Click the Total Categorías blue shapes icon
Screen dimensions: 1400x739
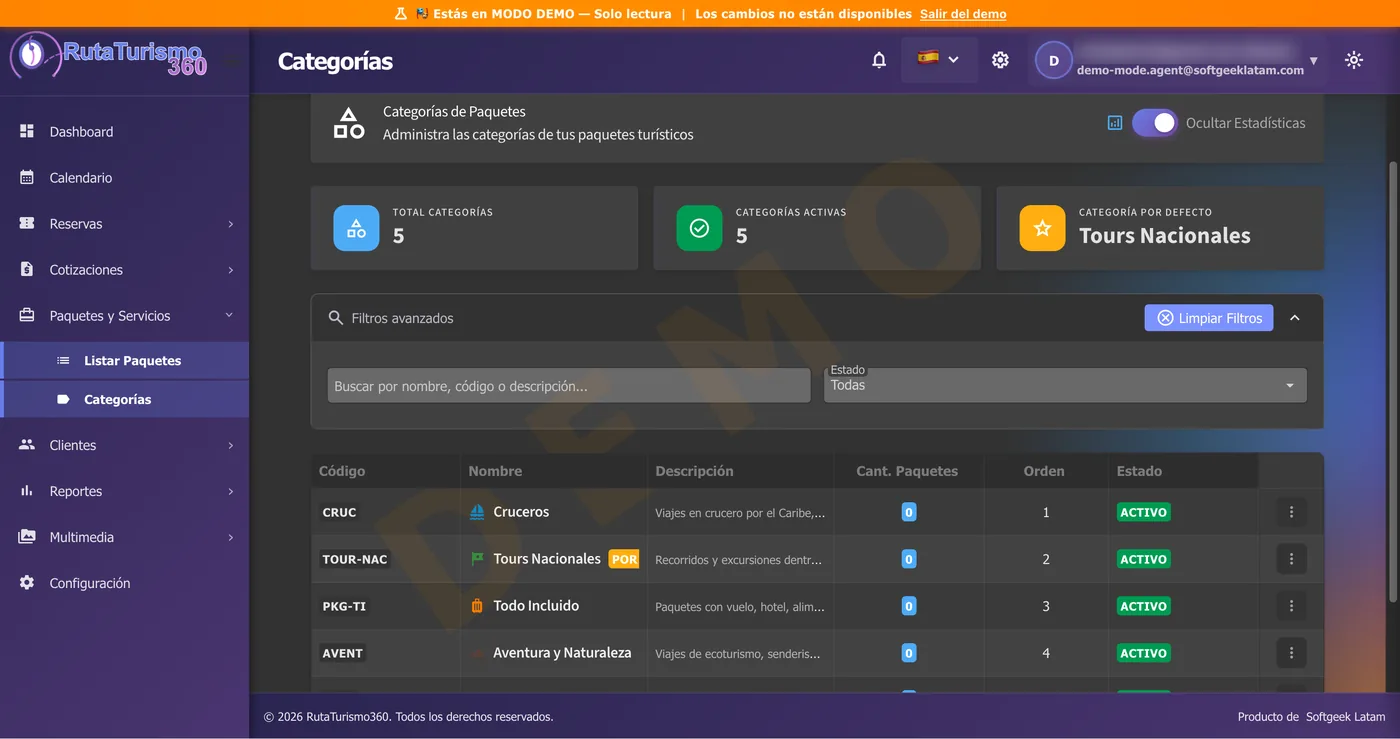tap(356, 228)
